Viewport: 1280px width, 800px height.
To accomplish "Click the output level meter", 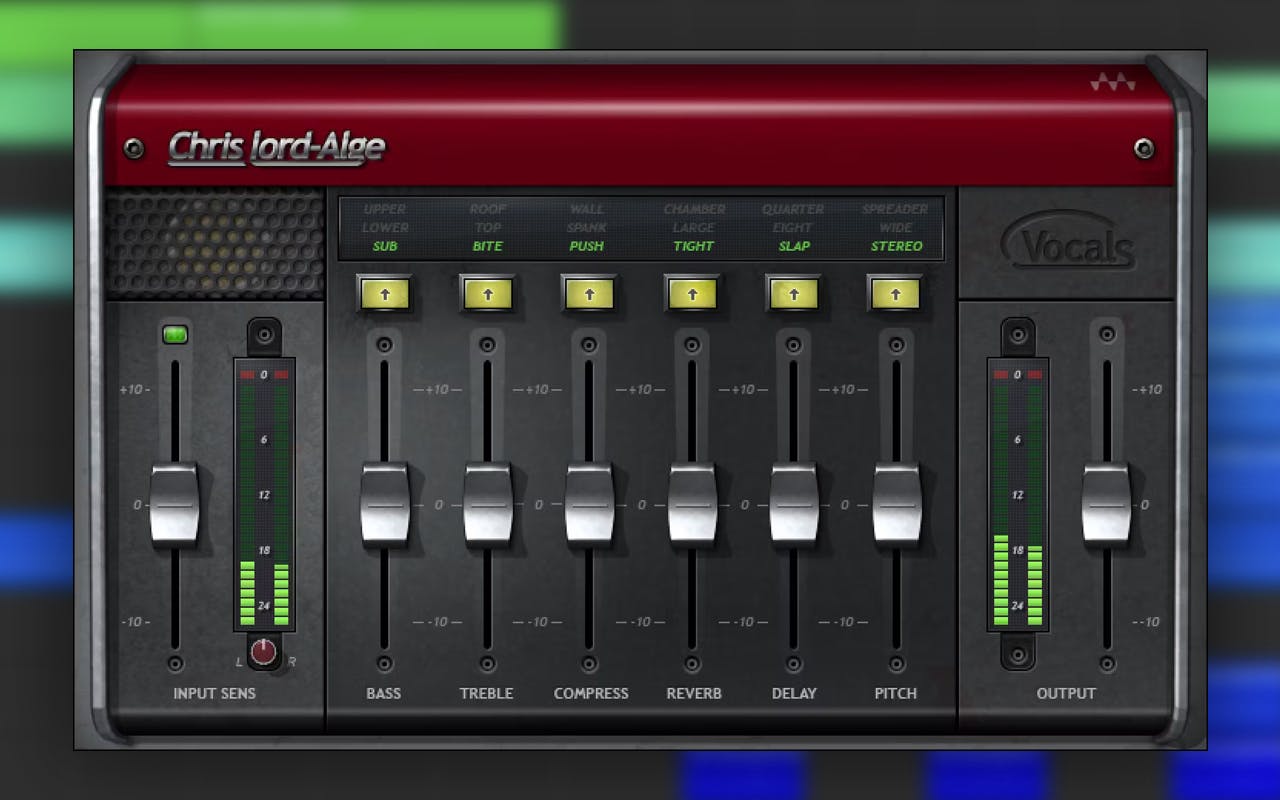I will tap(1018, 495).
